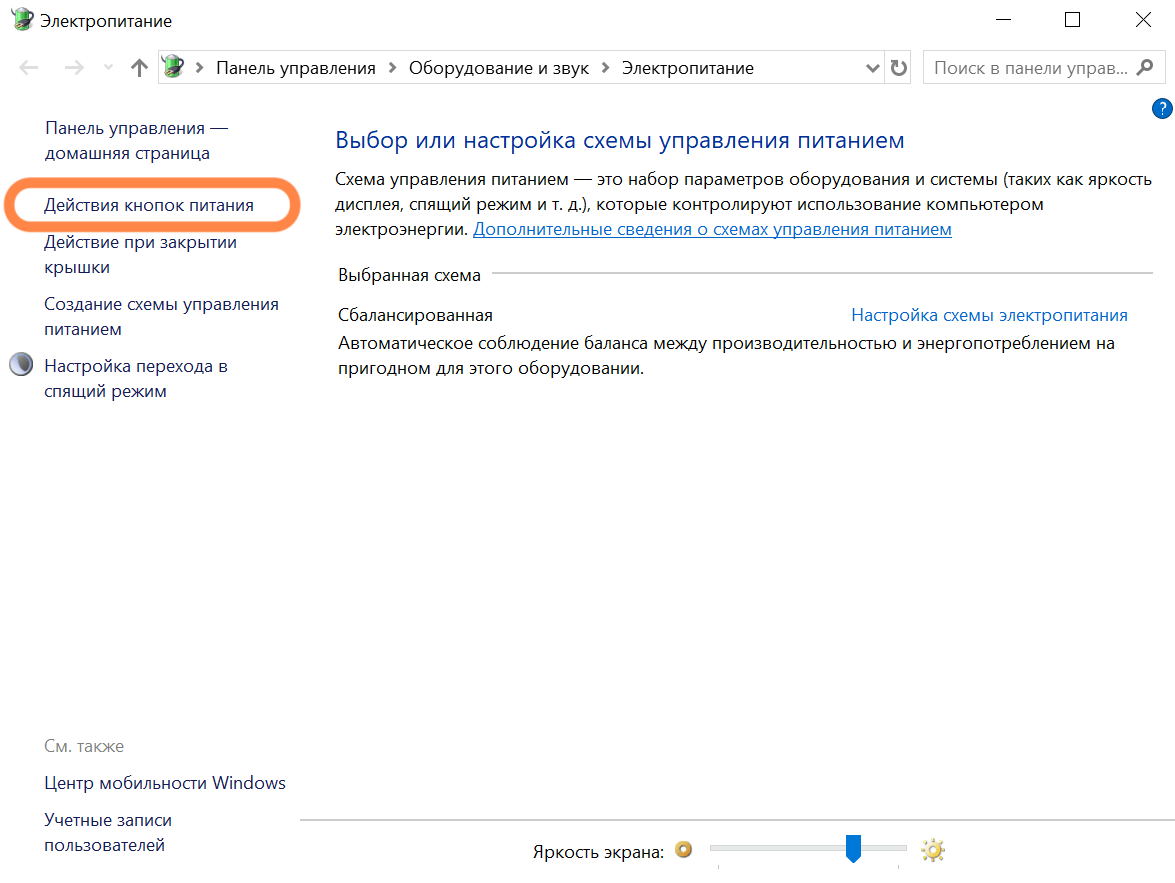Screen dimensions: 1175x883
Task: Go up one level with up arrow
Action: point(139,68)
